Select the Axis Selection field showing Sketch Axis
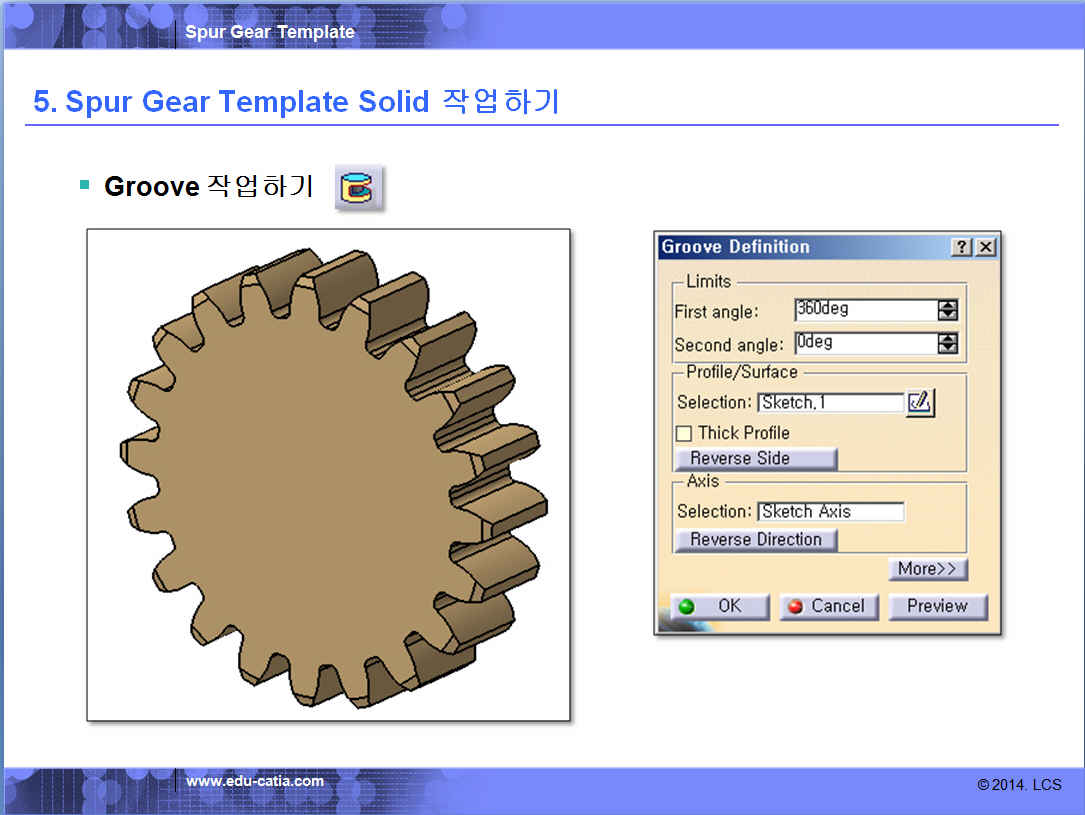Image resolution: width=1085 pixels, height=815 pixels. 830,512
